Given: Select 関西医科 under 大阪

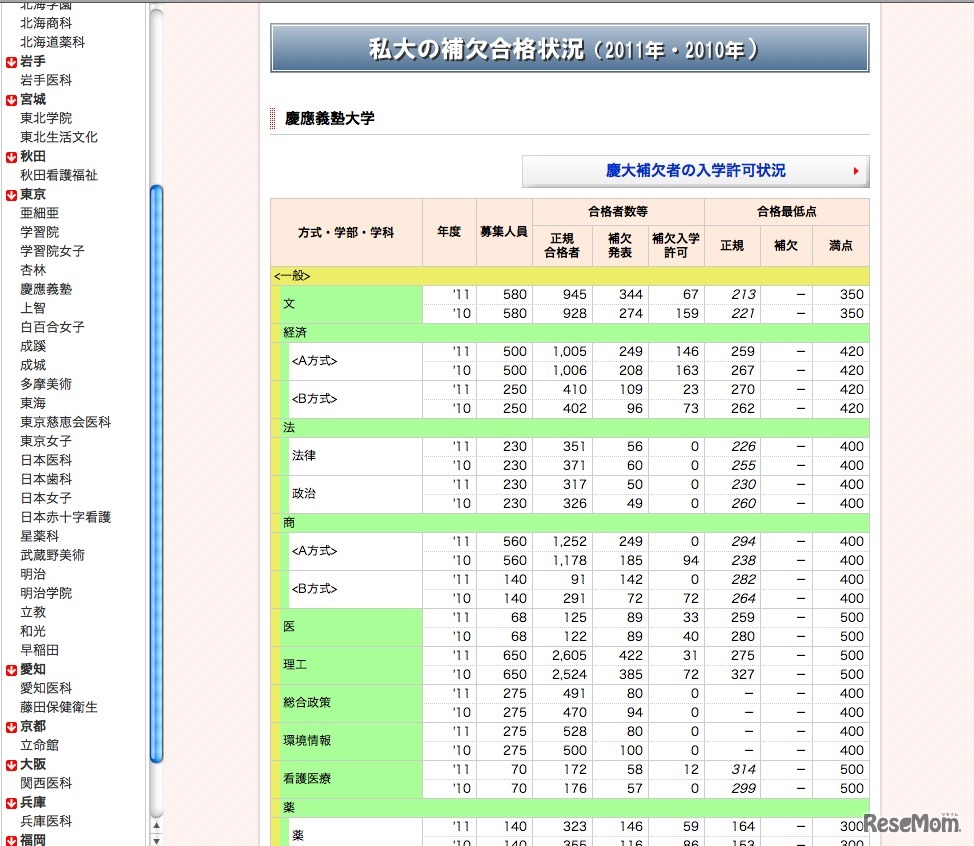Looking at the screenshot, I should pyautogui.click(x=42, y=783).
